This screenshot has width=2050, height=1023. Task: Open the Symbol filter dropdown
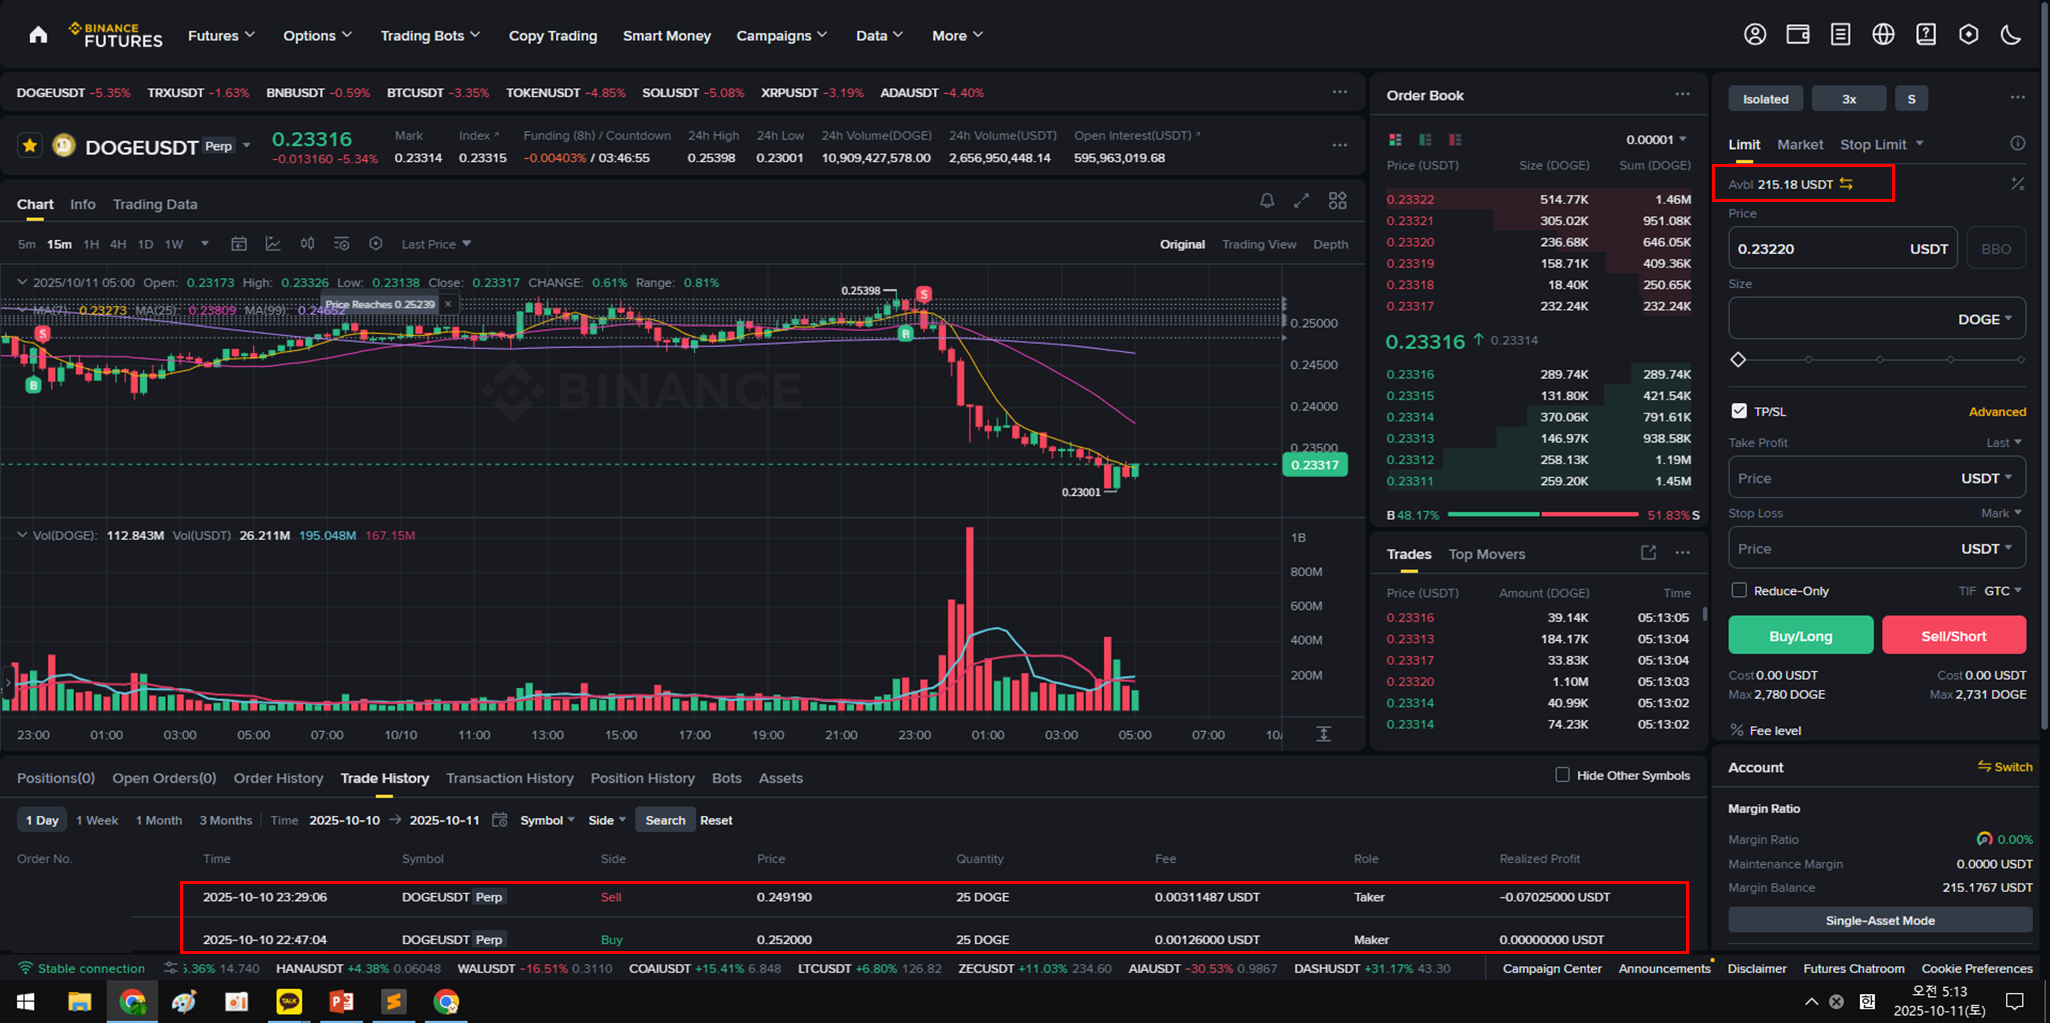click(x=547, y=820)
